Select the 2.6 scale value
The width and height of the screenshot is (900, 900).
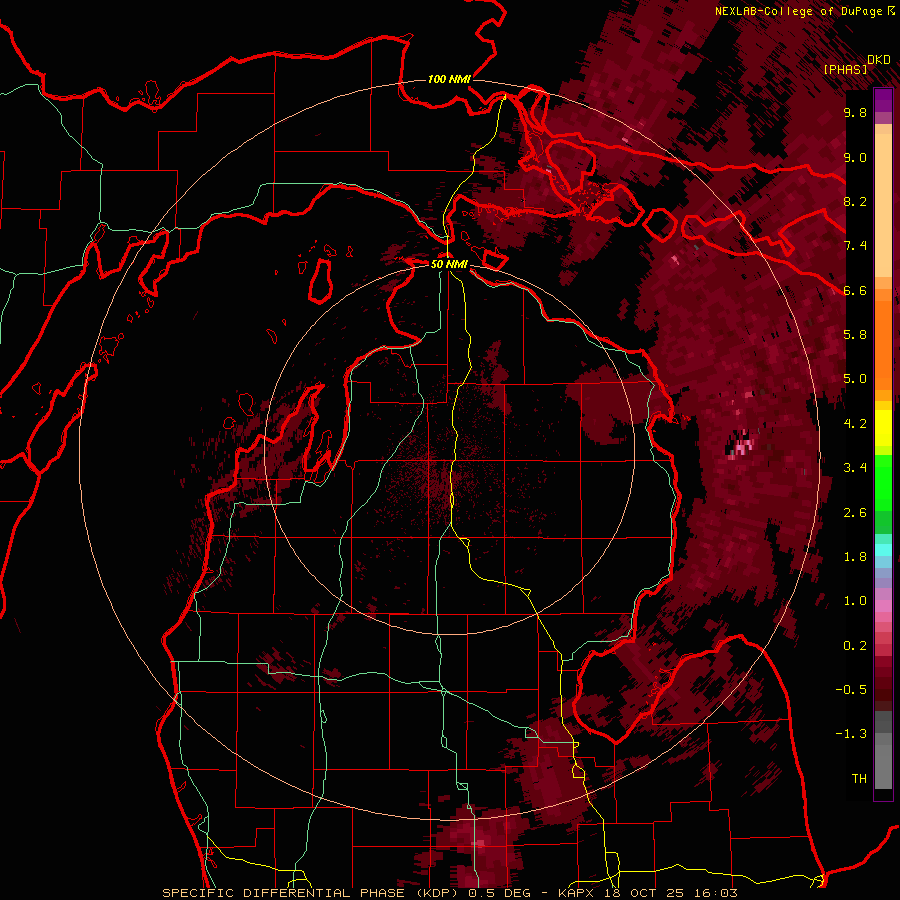[855, 513]
